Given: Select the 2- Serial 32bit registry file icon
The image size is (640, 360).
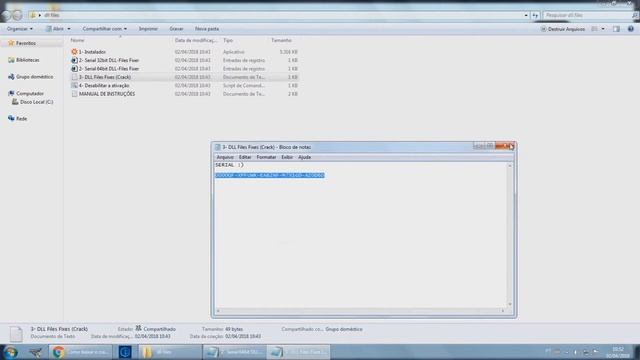Looking at the screenshot, I should [74, 60].
